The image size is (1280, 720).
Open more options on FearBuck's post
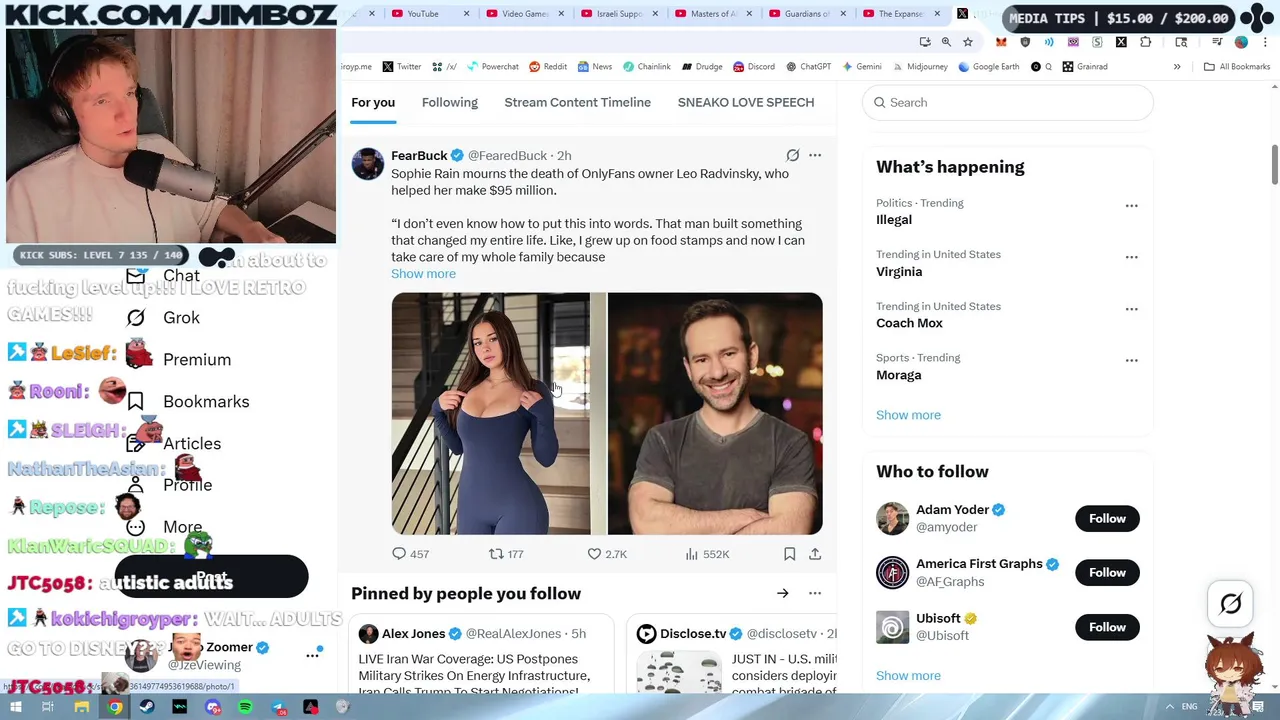(x=815, y=155)
